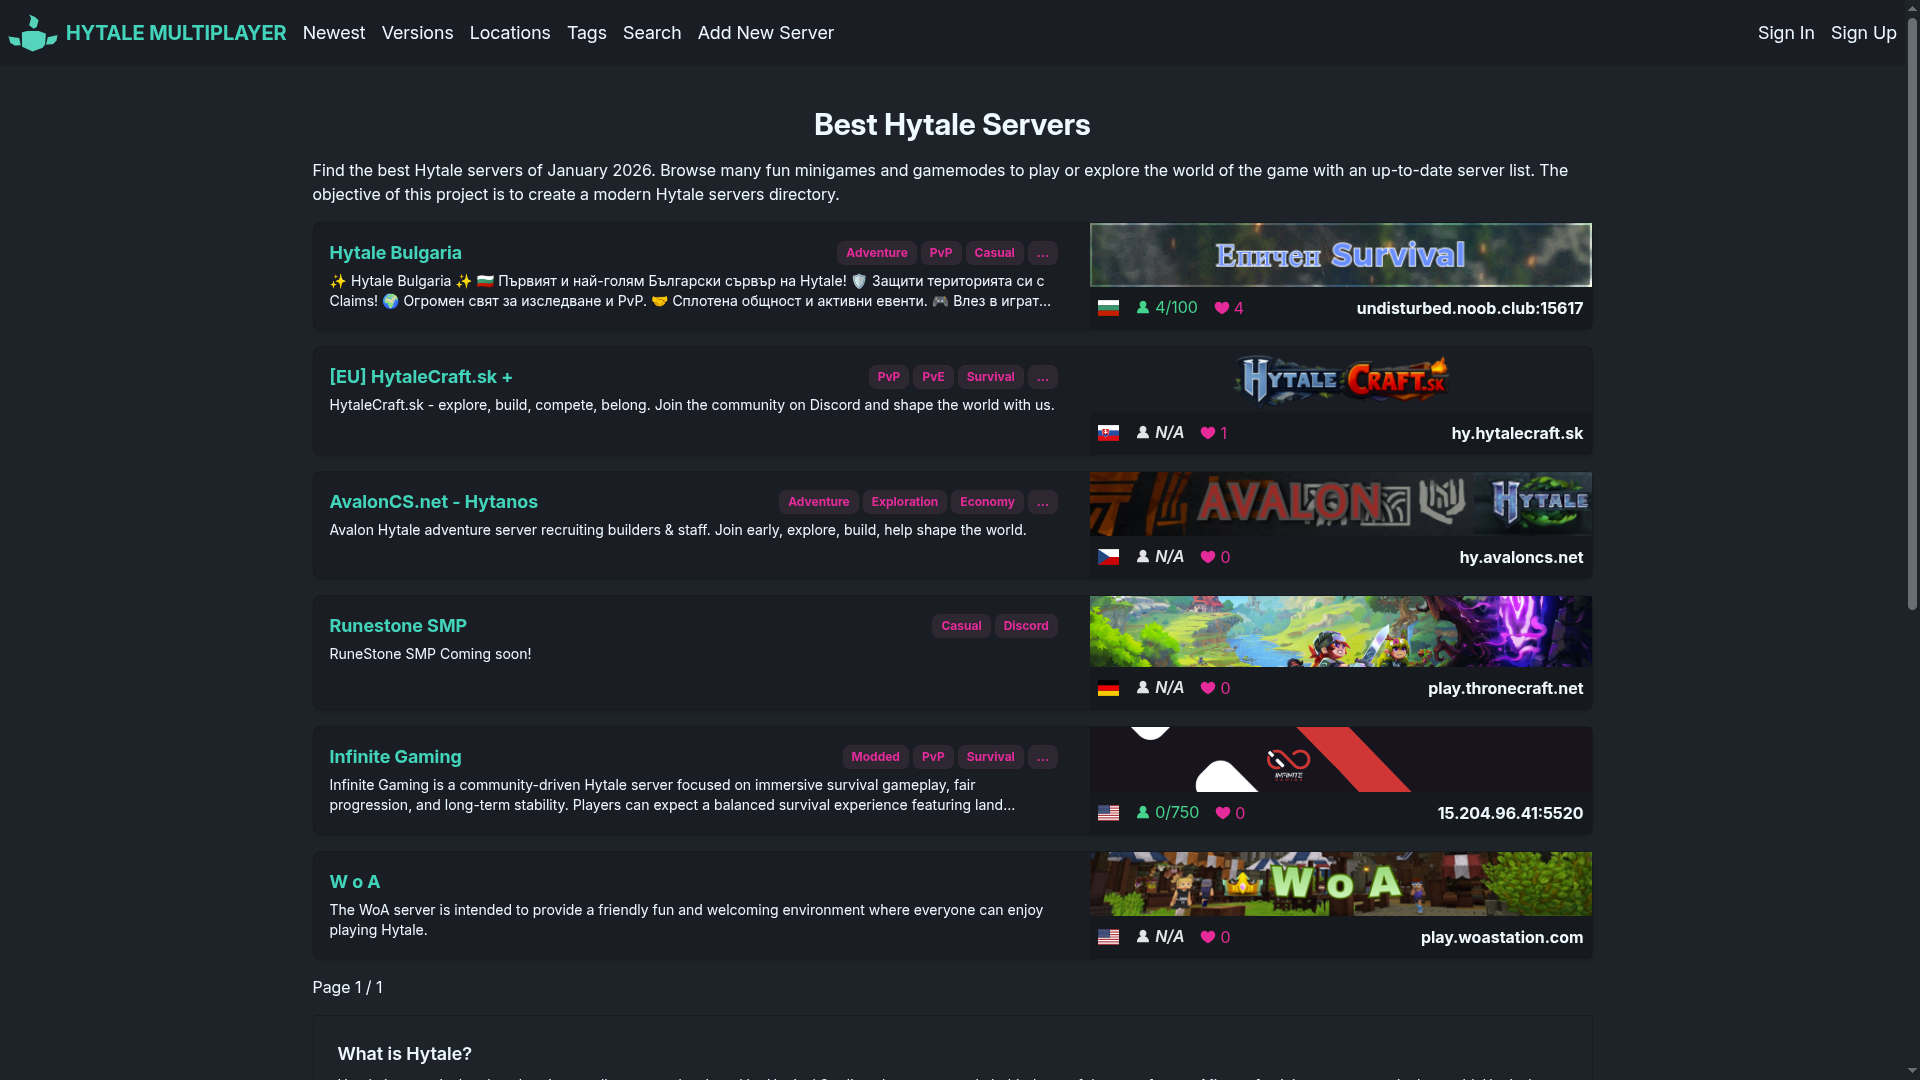Click the Slovak flag on HytaleCraft.sk

1108,433
